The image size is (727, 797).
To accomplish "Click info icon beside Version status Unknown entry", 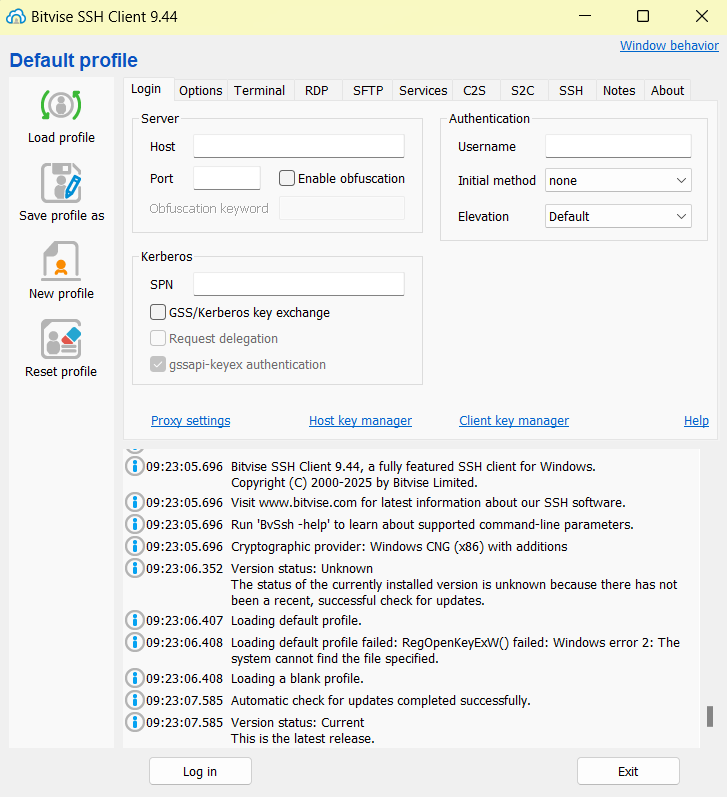I will (135, 568).
